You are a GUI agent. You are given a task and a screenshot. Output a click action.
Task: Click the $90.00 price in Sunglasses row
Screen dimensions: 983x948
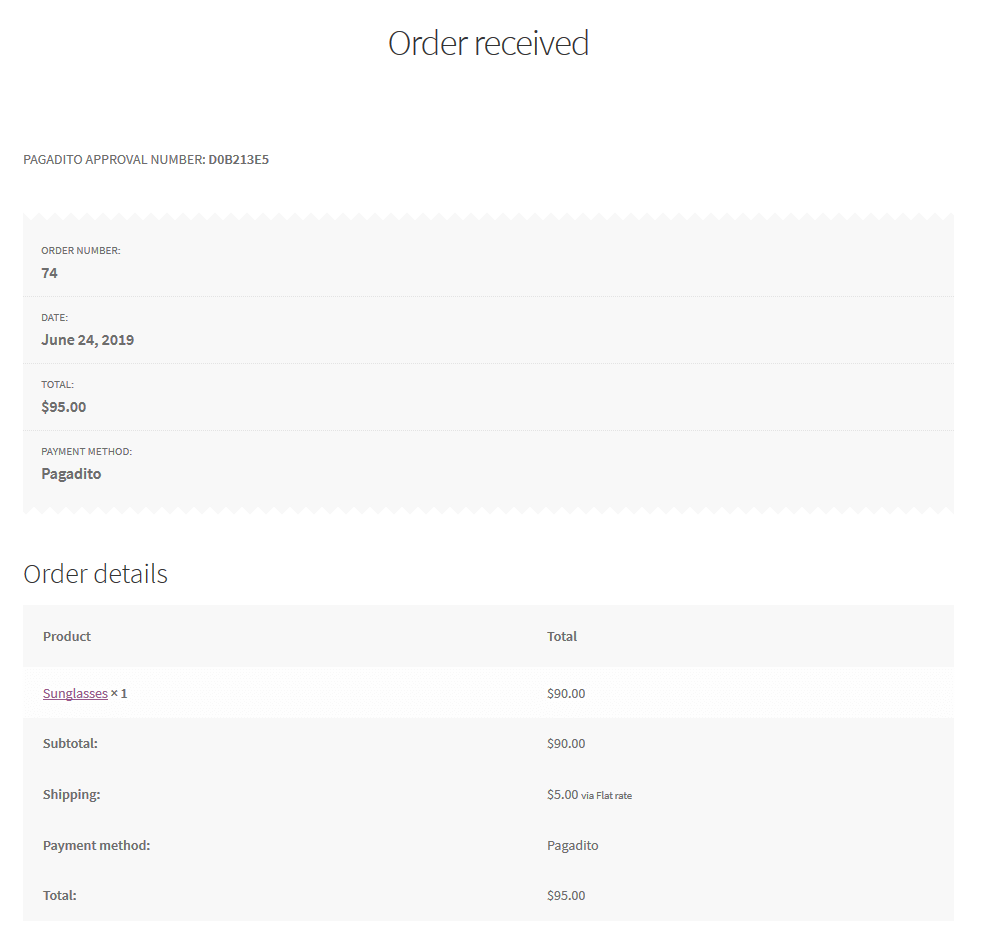click(566, 693)
